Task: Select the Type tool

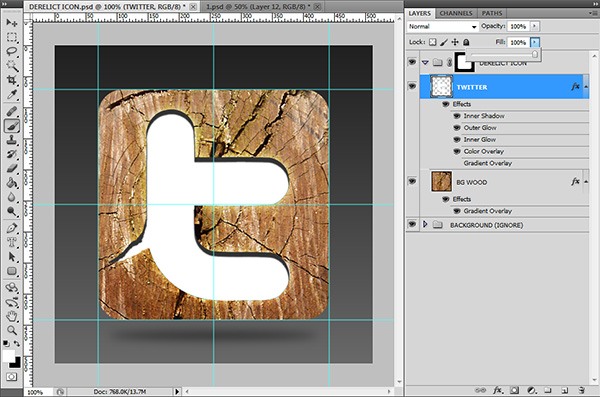Action: pos(11,242)
